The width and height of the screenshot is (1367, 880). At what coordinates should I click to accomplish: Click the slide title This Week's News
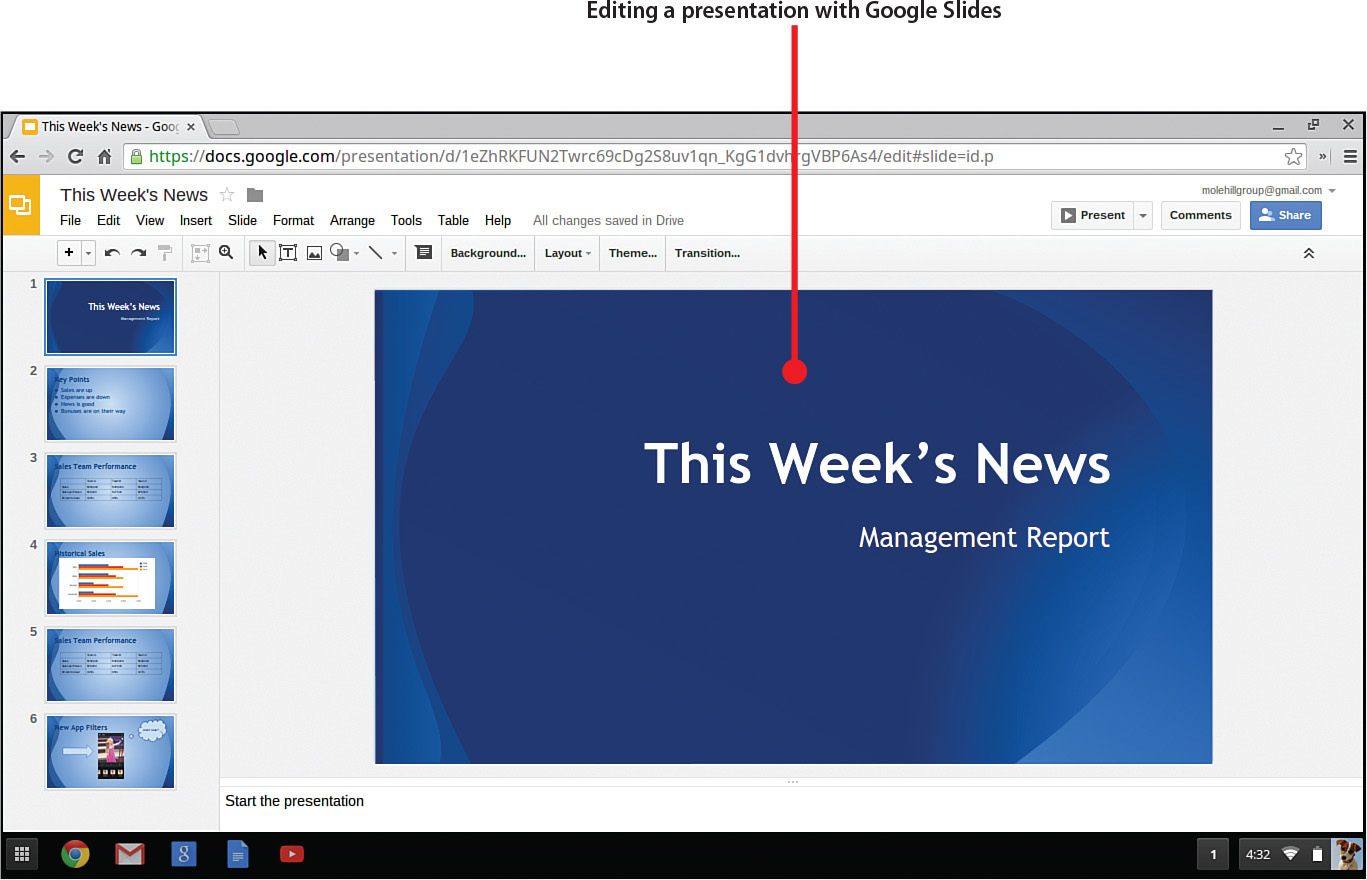point(877,464)
